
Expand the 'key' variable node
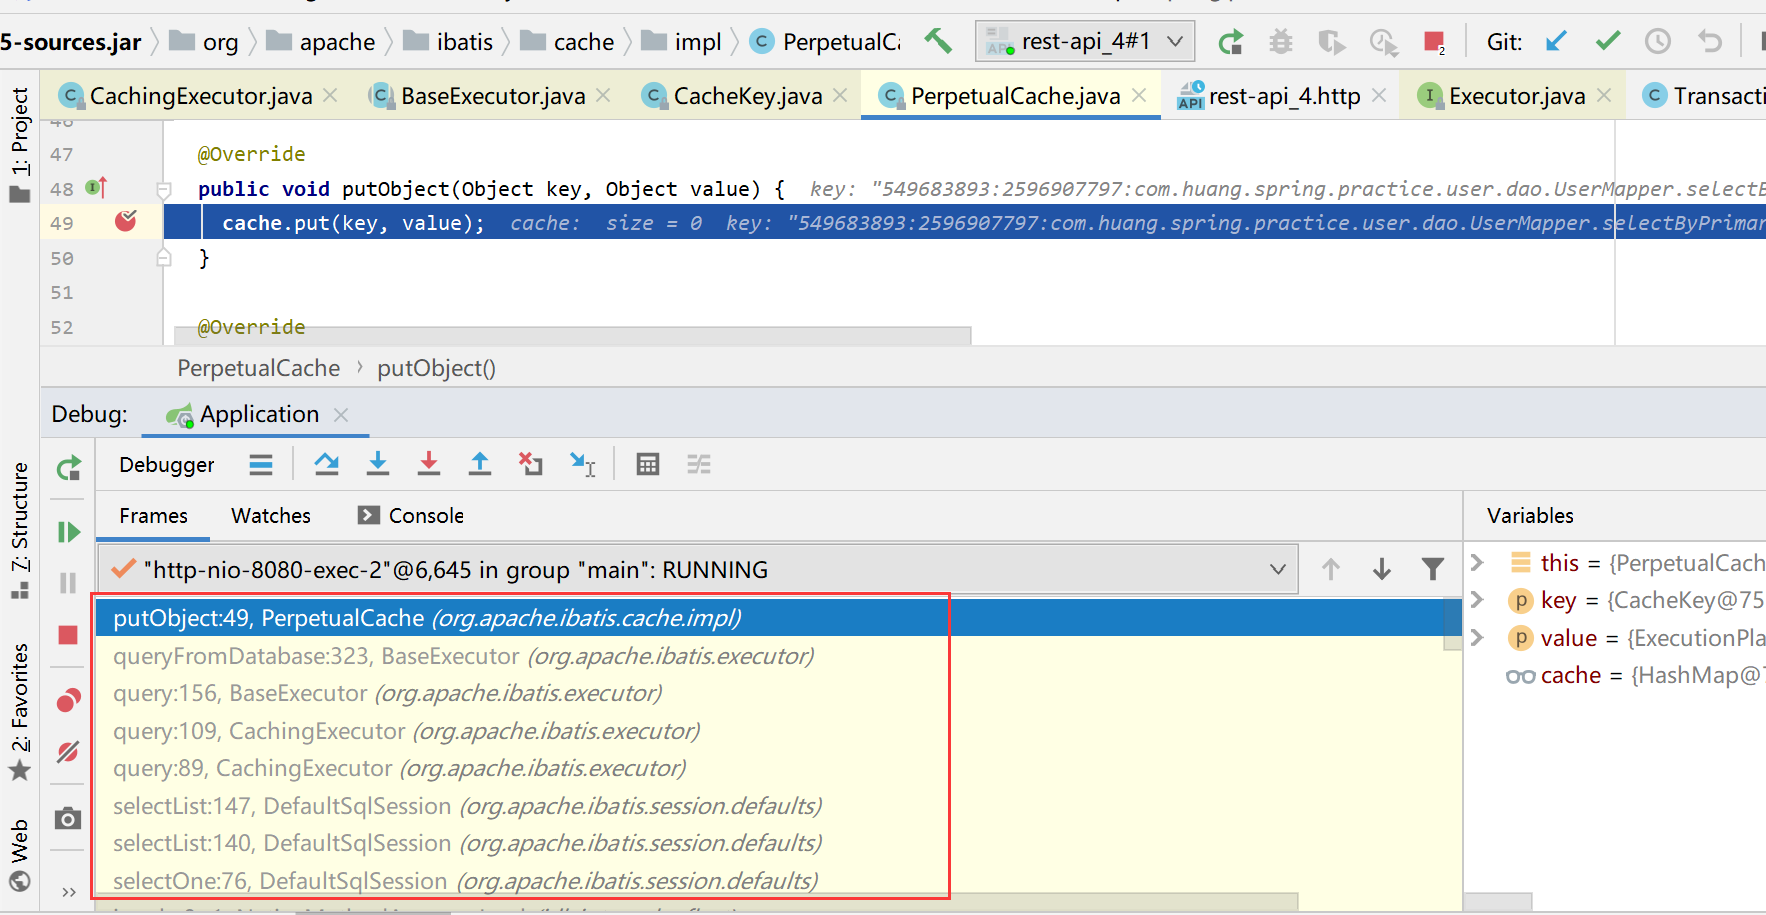pyautogui.click(x=1477, y=599)
